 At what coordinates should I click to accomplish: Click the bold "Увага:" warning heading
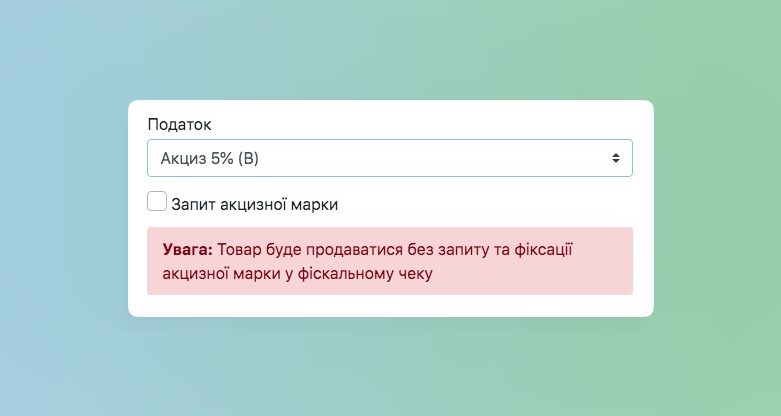click(187, 250)
